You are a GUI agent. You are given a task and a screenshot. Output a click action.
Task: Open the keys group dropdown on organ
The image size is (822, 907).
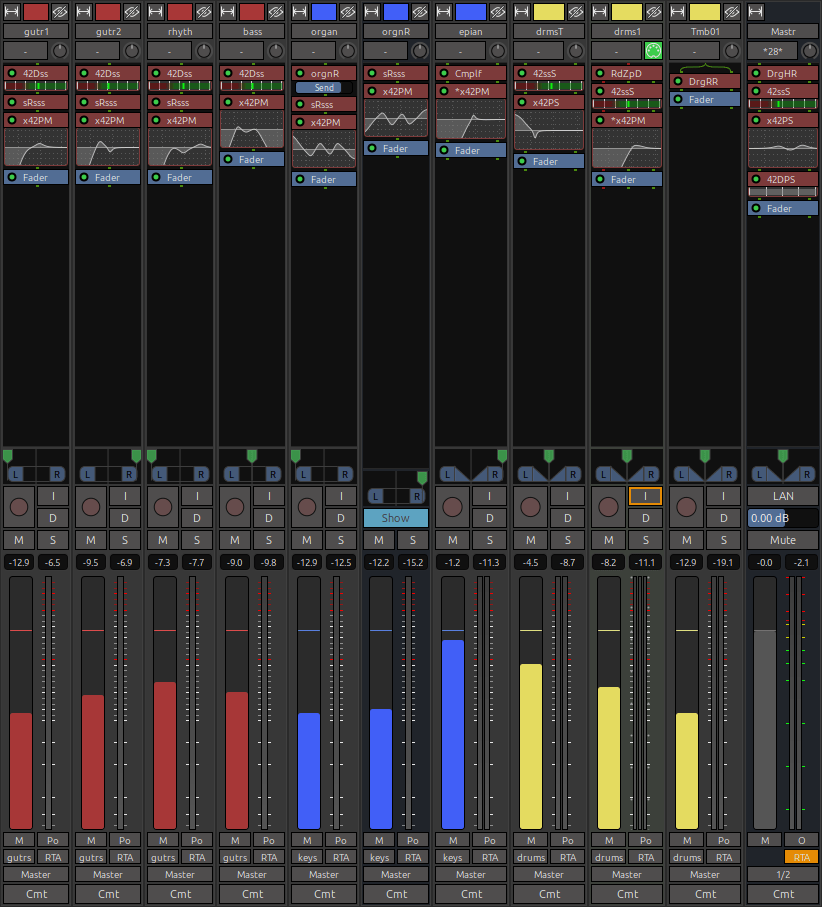(x=306, y=857)
